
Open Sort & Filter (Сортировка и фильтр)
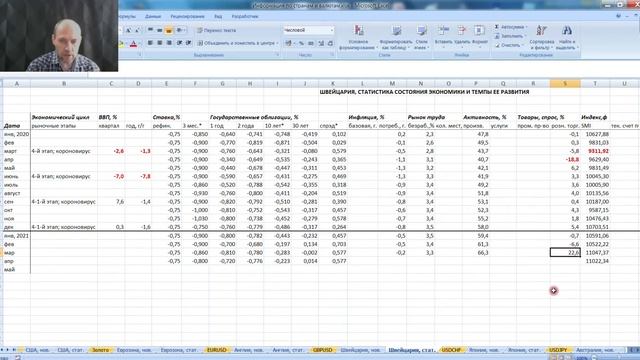tap(542, 38)
